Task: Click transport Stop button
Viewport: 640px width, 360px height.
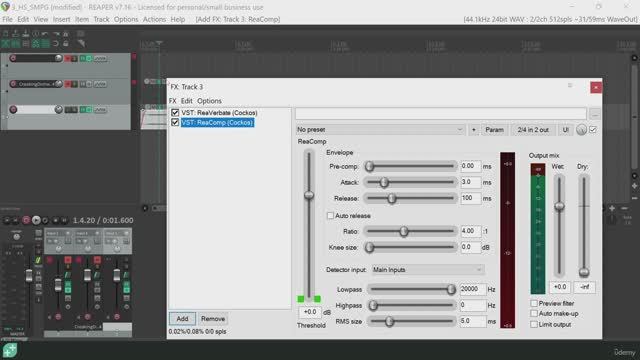Action: (x=56, y=220)
